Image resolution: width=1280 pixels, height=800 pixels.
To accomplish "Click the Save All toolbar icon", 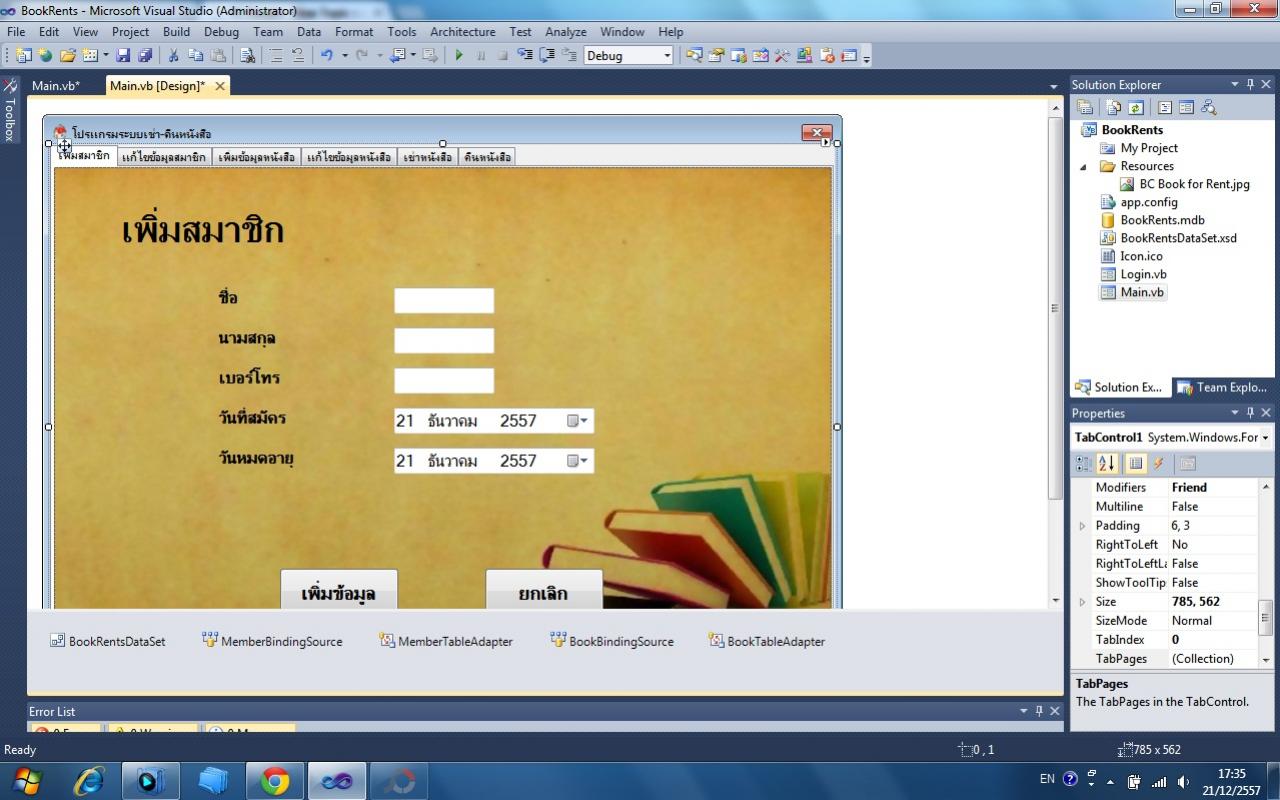I will coord(145,56).
